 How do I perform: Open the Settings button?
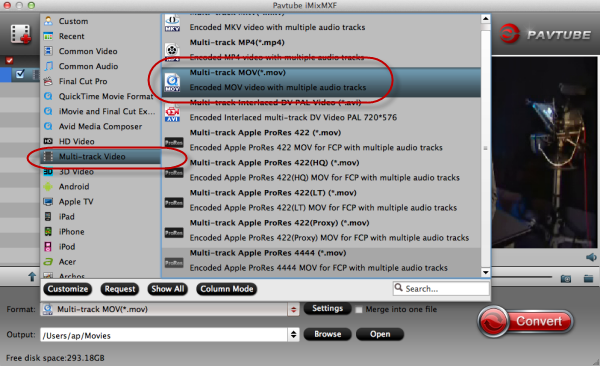pyautogui.click(x=327, y=309)
